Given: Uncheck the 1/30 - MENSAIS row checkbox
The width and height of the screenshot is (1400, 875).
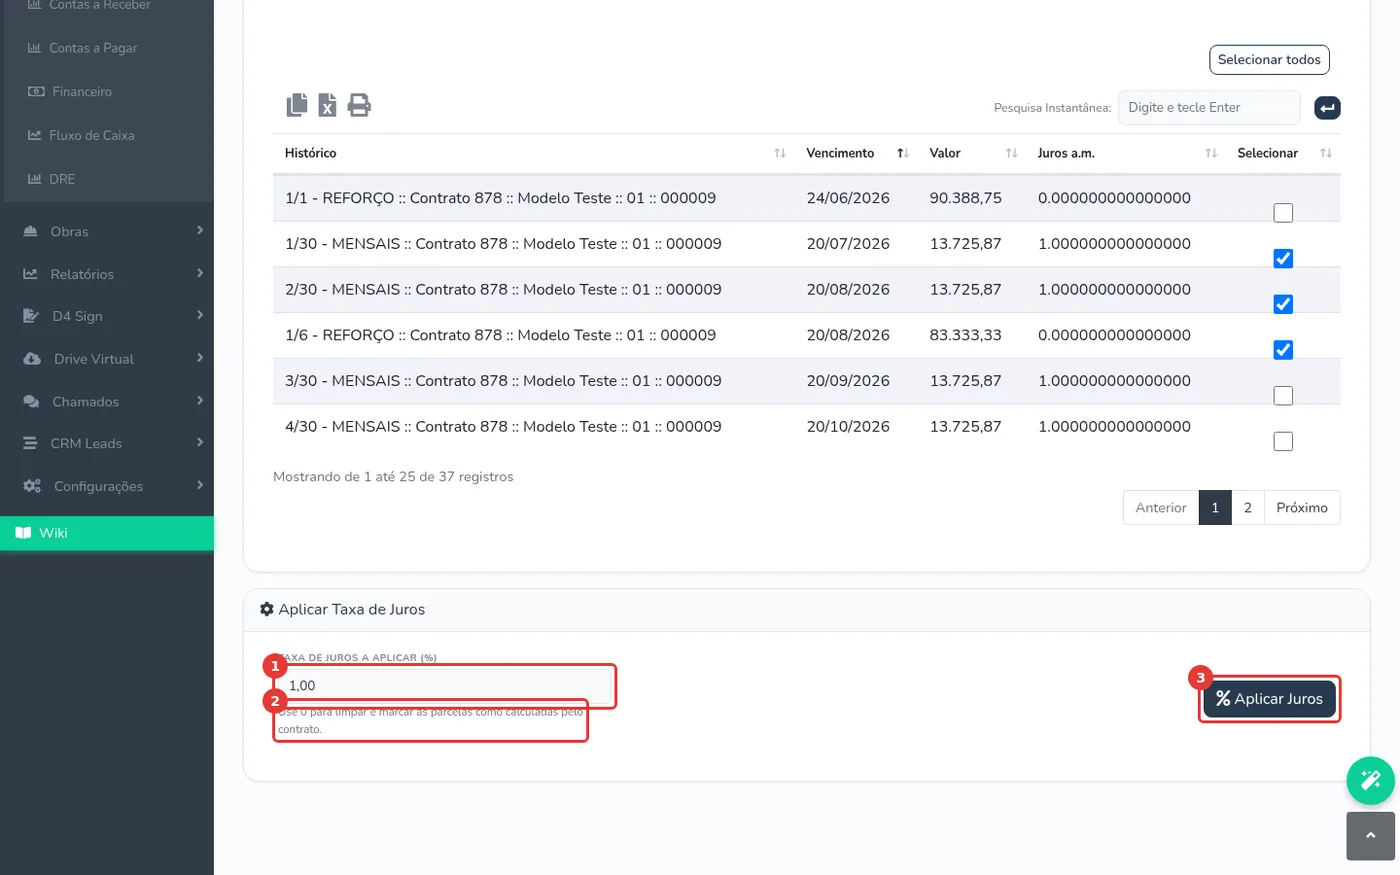Looking at the screenshot, I should point(1283,259).
